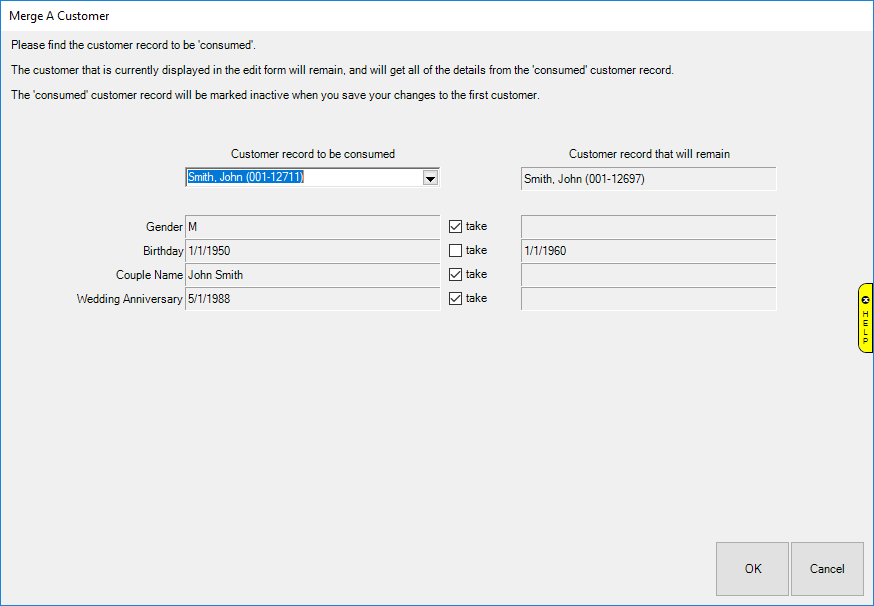Image resolution: width=874 pixels, height=606 pixels.
Task: Click the Couple Name field 'John Smith'
Action: [x=312, y=275]
